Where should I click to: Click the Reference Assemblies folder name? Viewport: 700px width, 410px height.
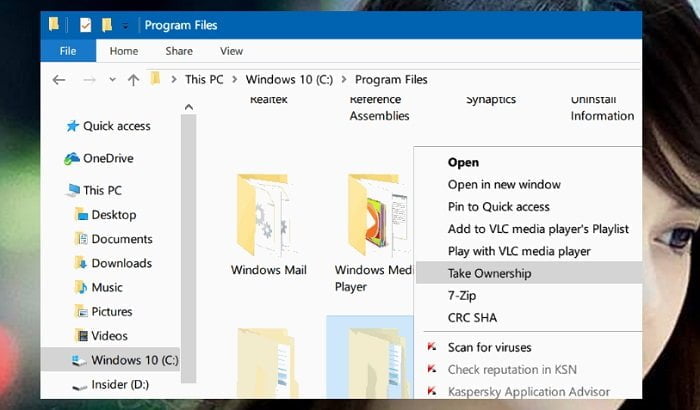[x=379, y=107]
